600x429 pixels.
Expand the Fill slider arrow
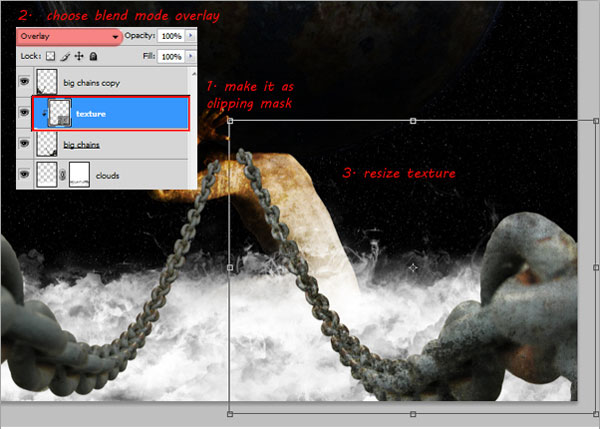(191, 56)
